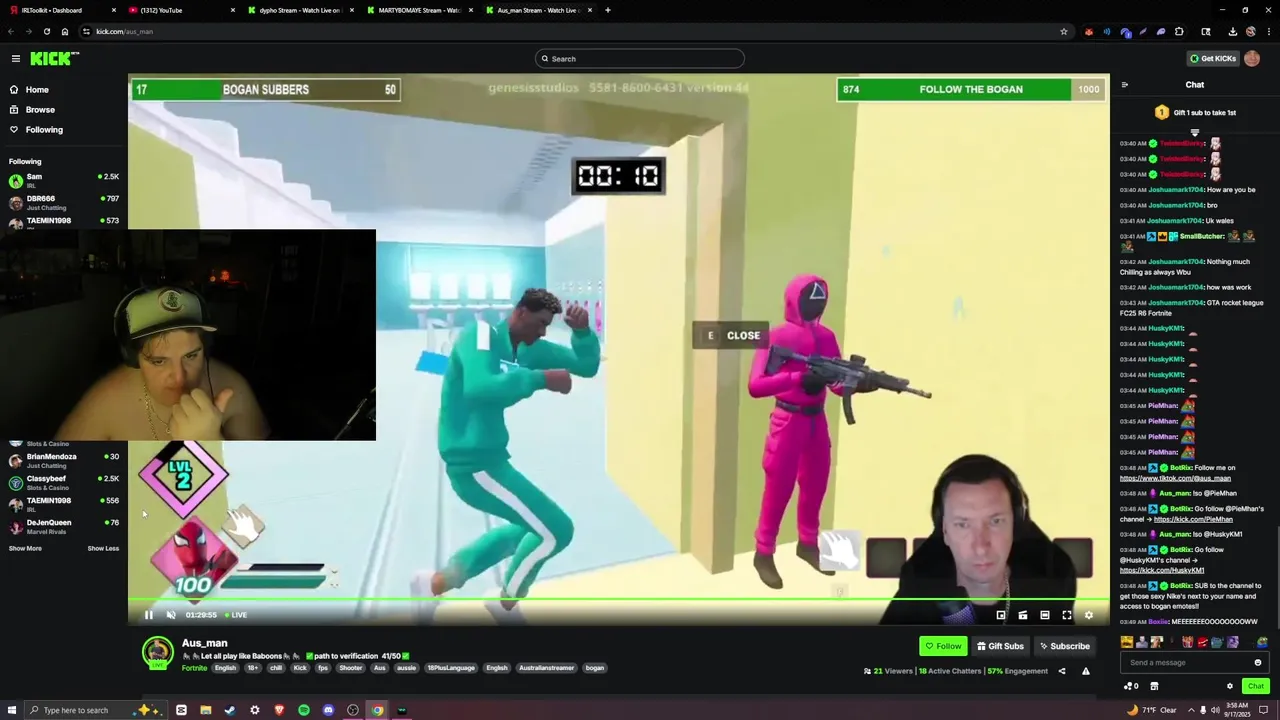Click the Get KICKs button

(x=1212, y=59)
